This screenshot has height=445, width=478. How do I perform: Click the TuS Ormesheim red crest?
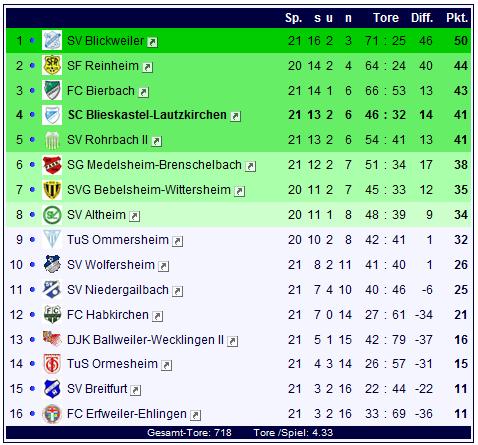[x=52, y=364]
